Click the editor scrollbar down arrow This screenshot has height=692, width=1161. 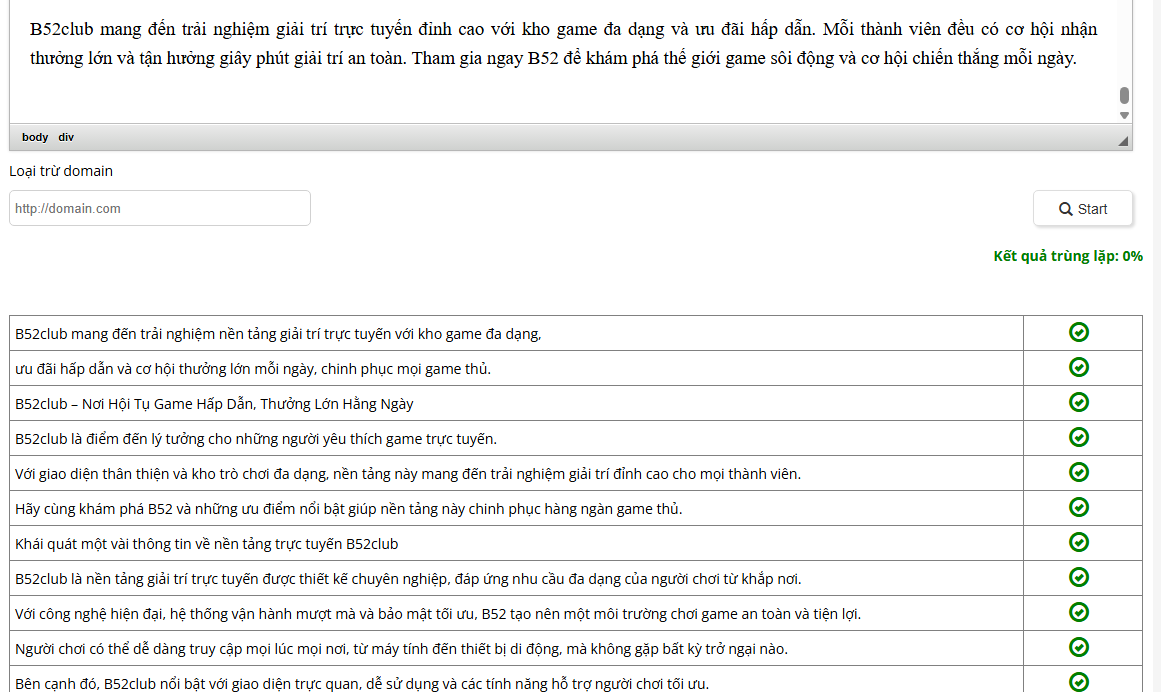point(1124,115)
